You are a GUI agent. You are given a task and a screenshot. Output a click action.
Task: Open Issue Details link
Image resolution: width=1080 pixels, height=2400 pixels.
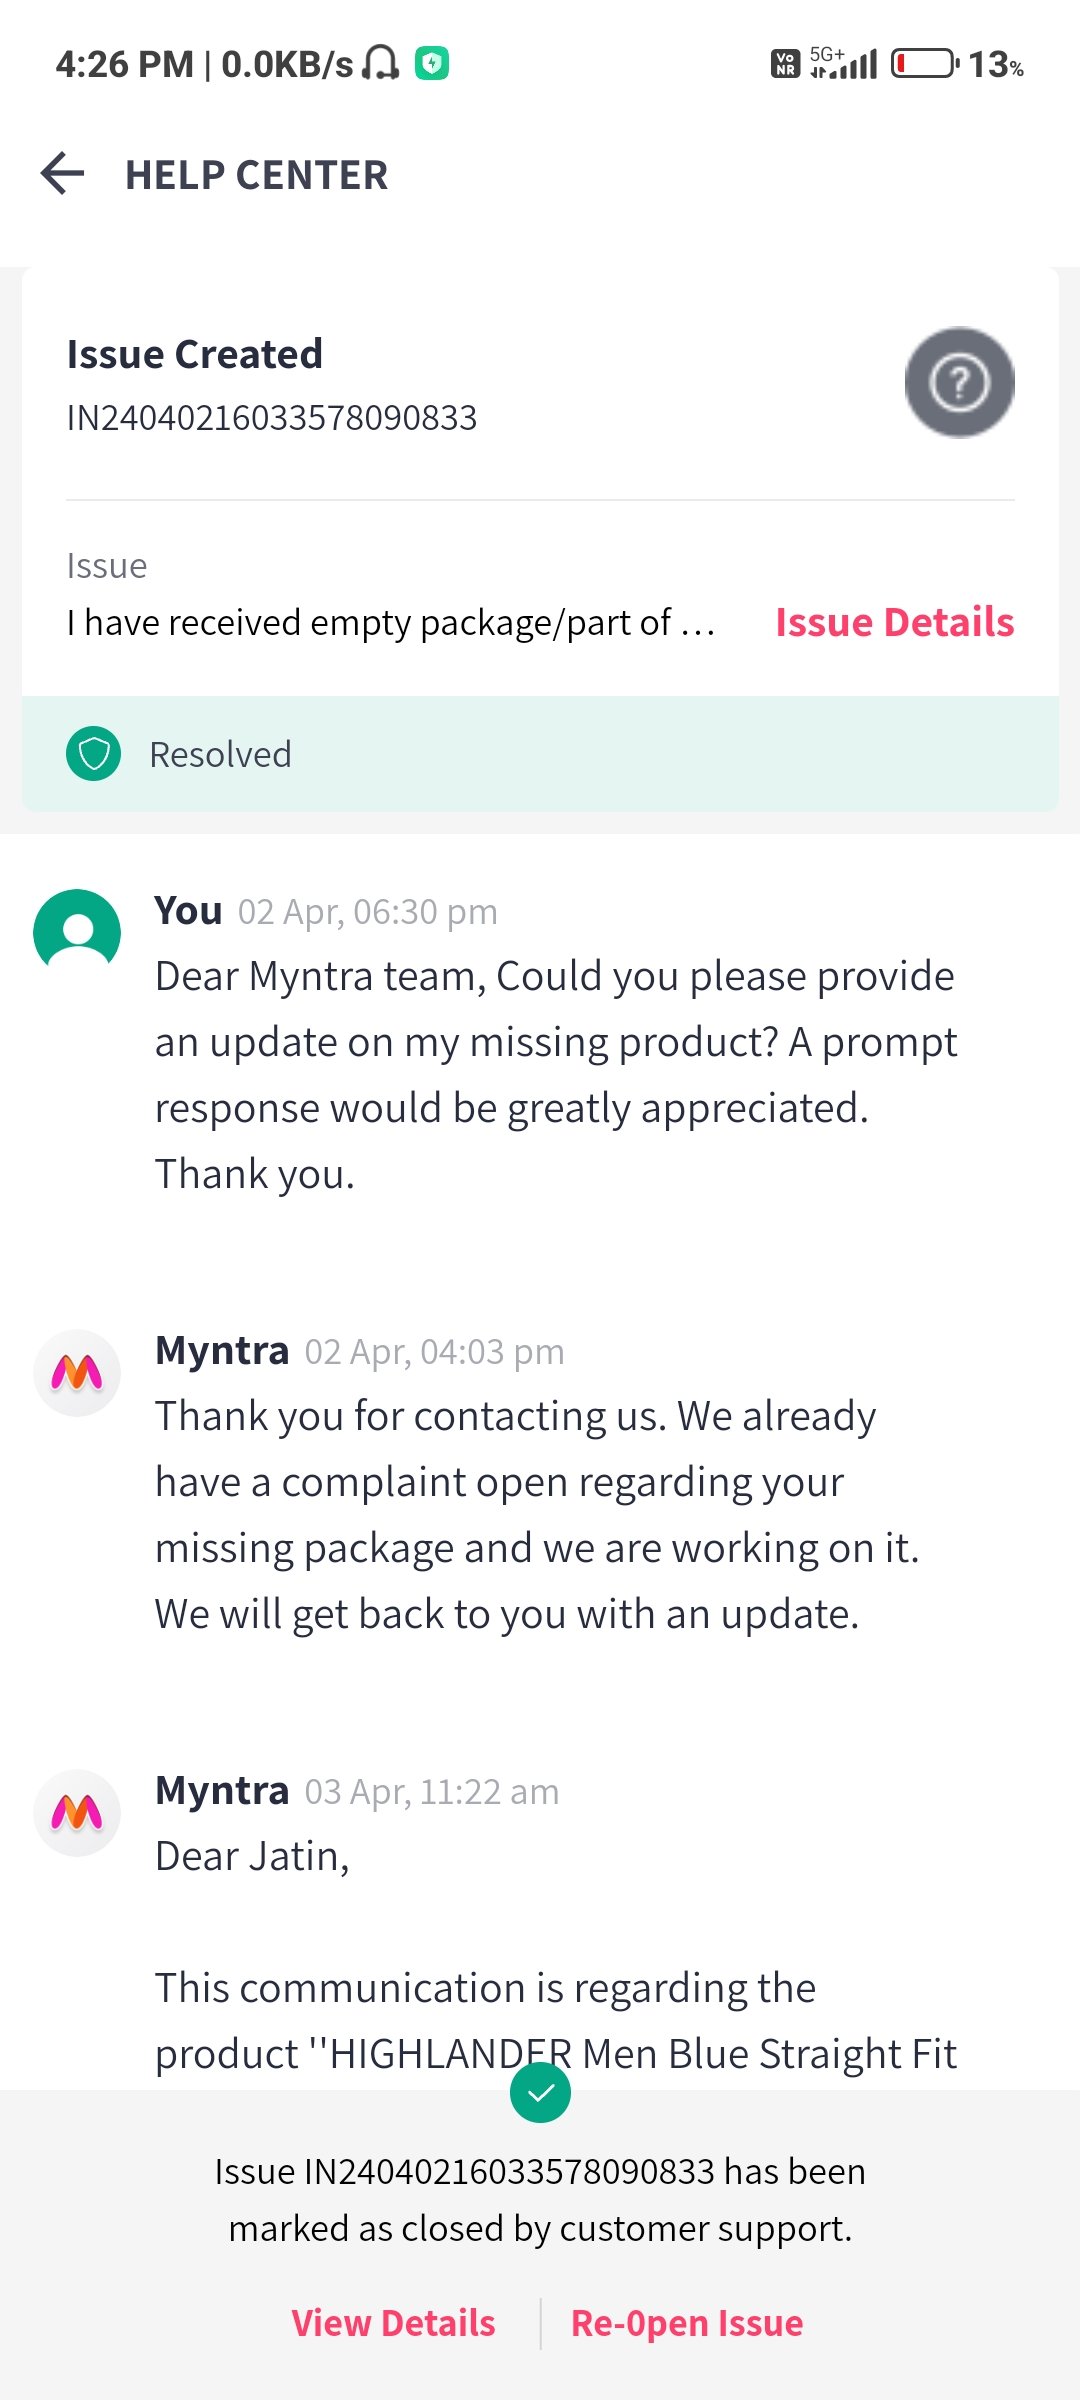894,622
